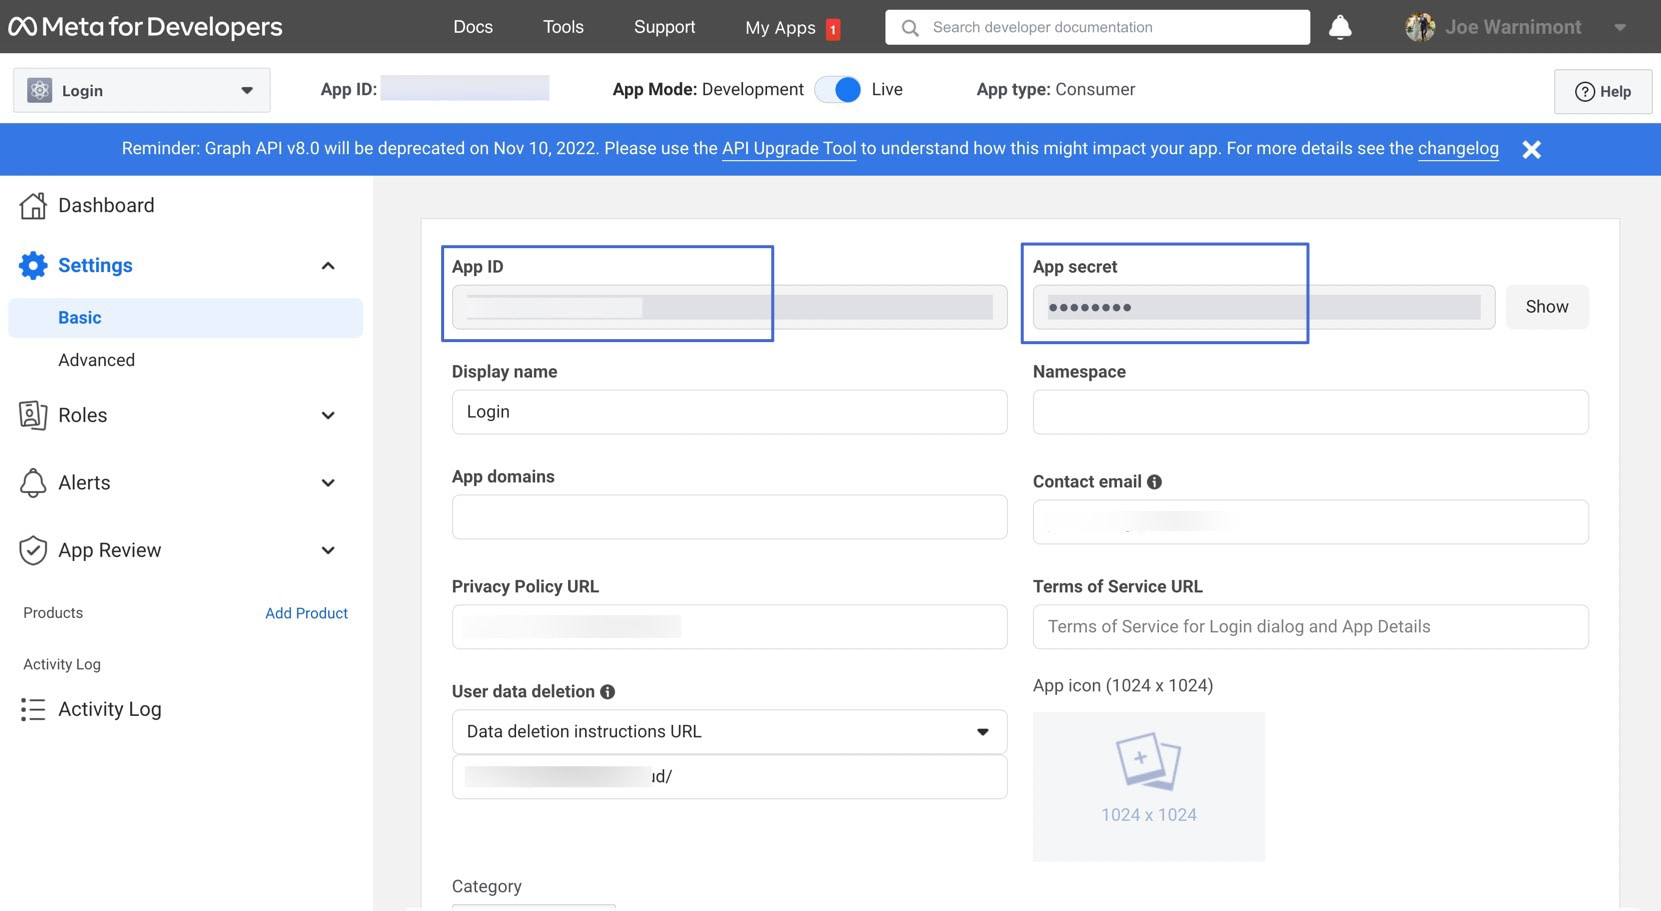
Task: Select the App Review shield icon
Action: pos(33,549)
